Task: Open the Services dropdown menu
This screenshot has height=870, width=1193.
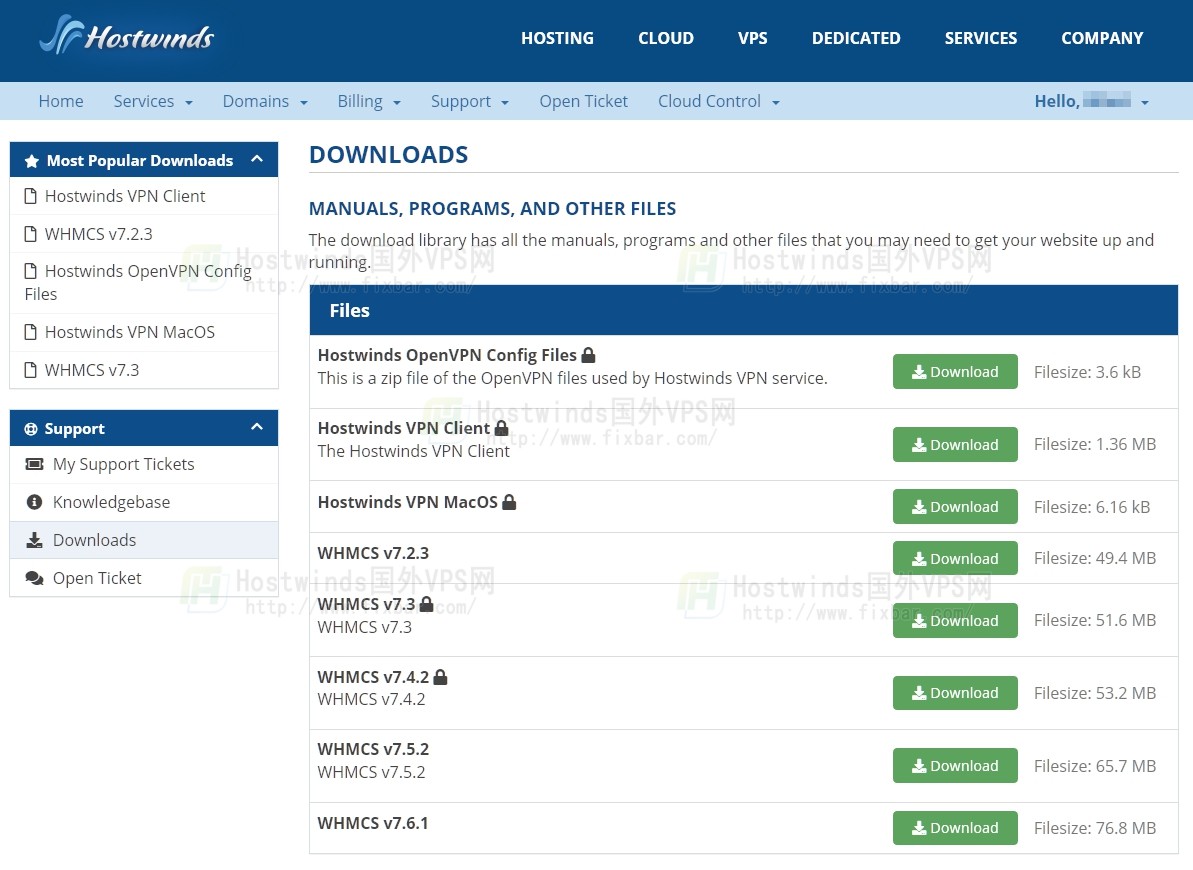Action: [153, 101]
